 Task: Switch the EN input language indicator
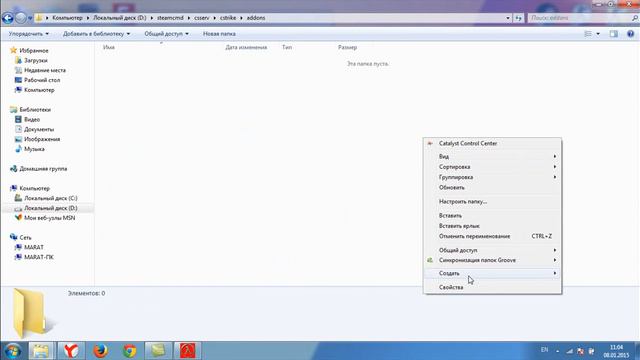[x=544, y=350]
